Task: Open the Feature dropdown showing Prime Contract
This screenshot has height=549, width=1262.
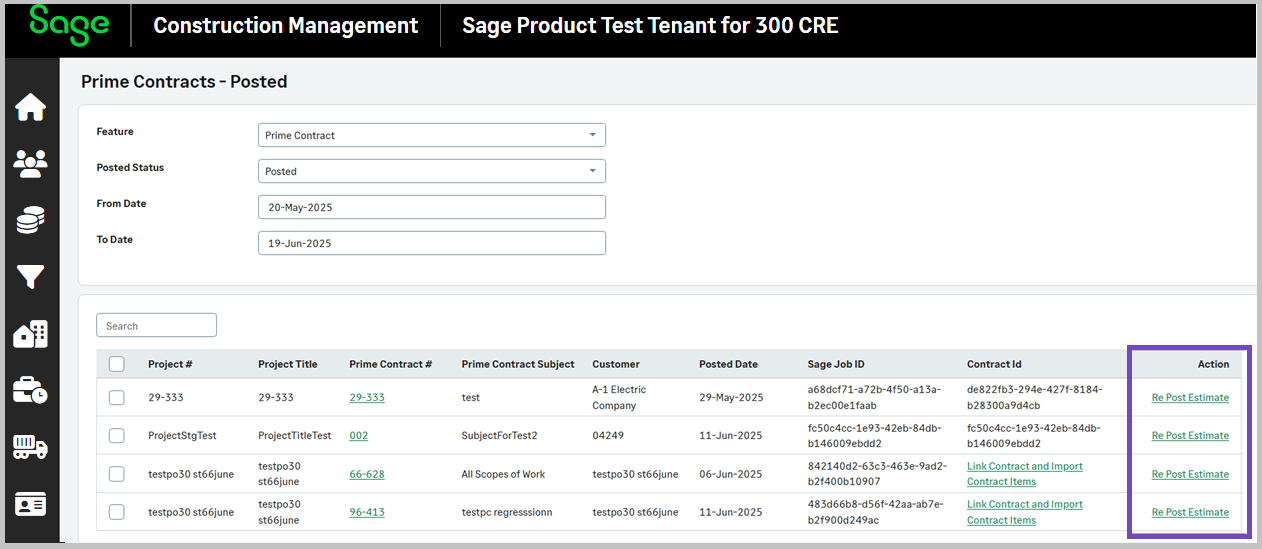Action: 432,135
